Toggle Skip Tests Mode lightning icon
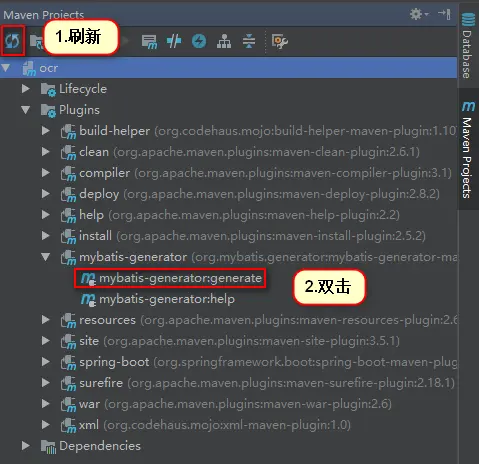 point(199,41)
